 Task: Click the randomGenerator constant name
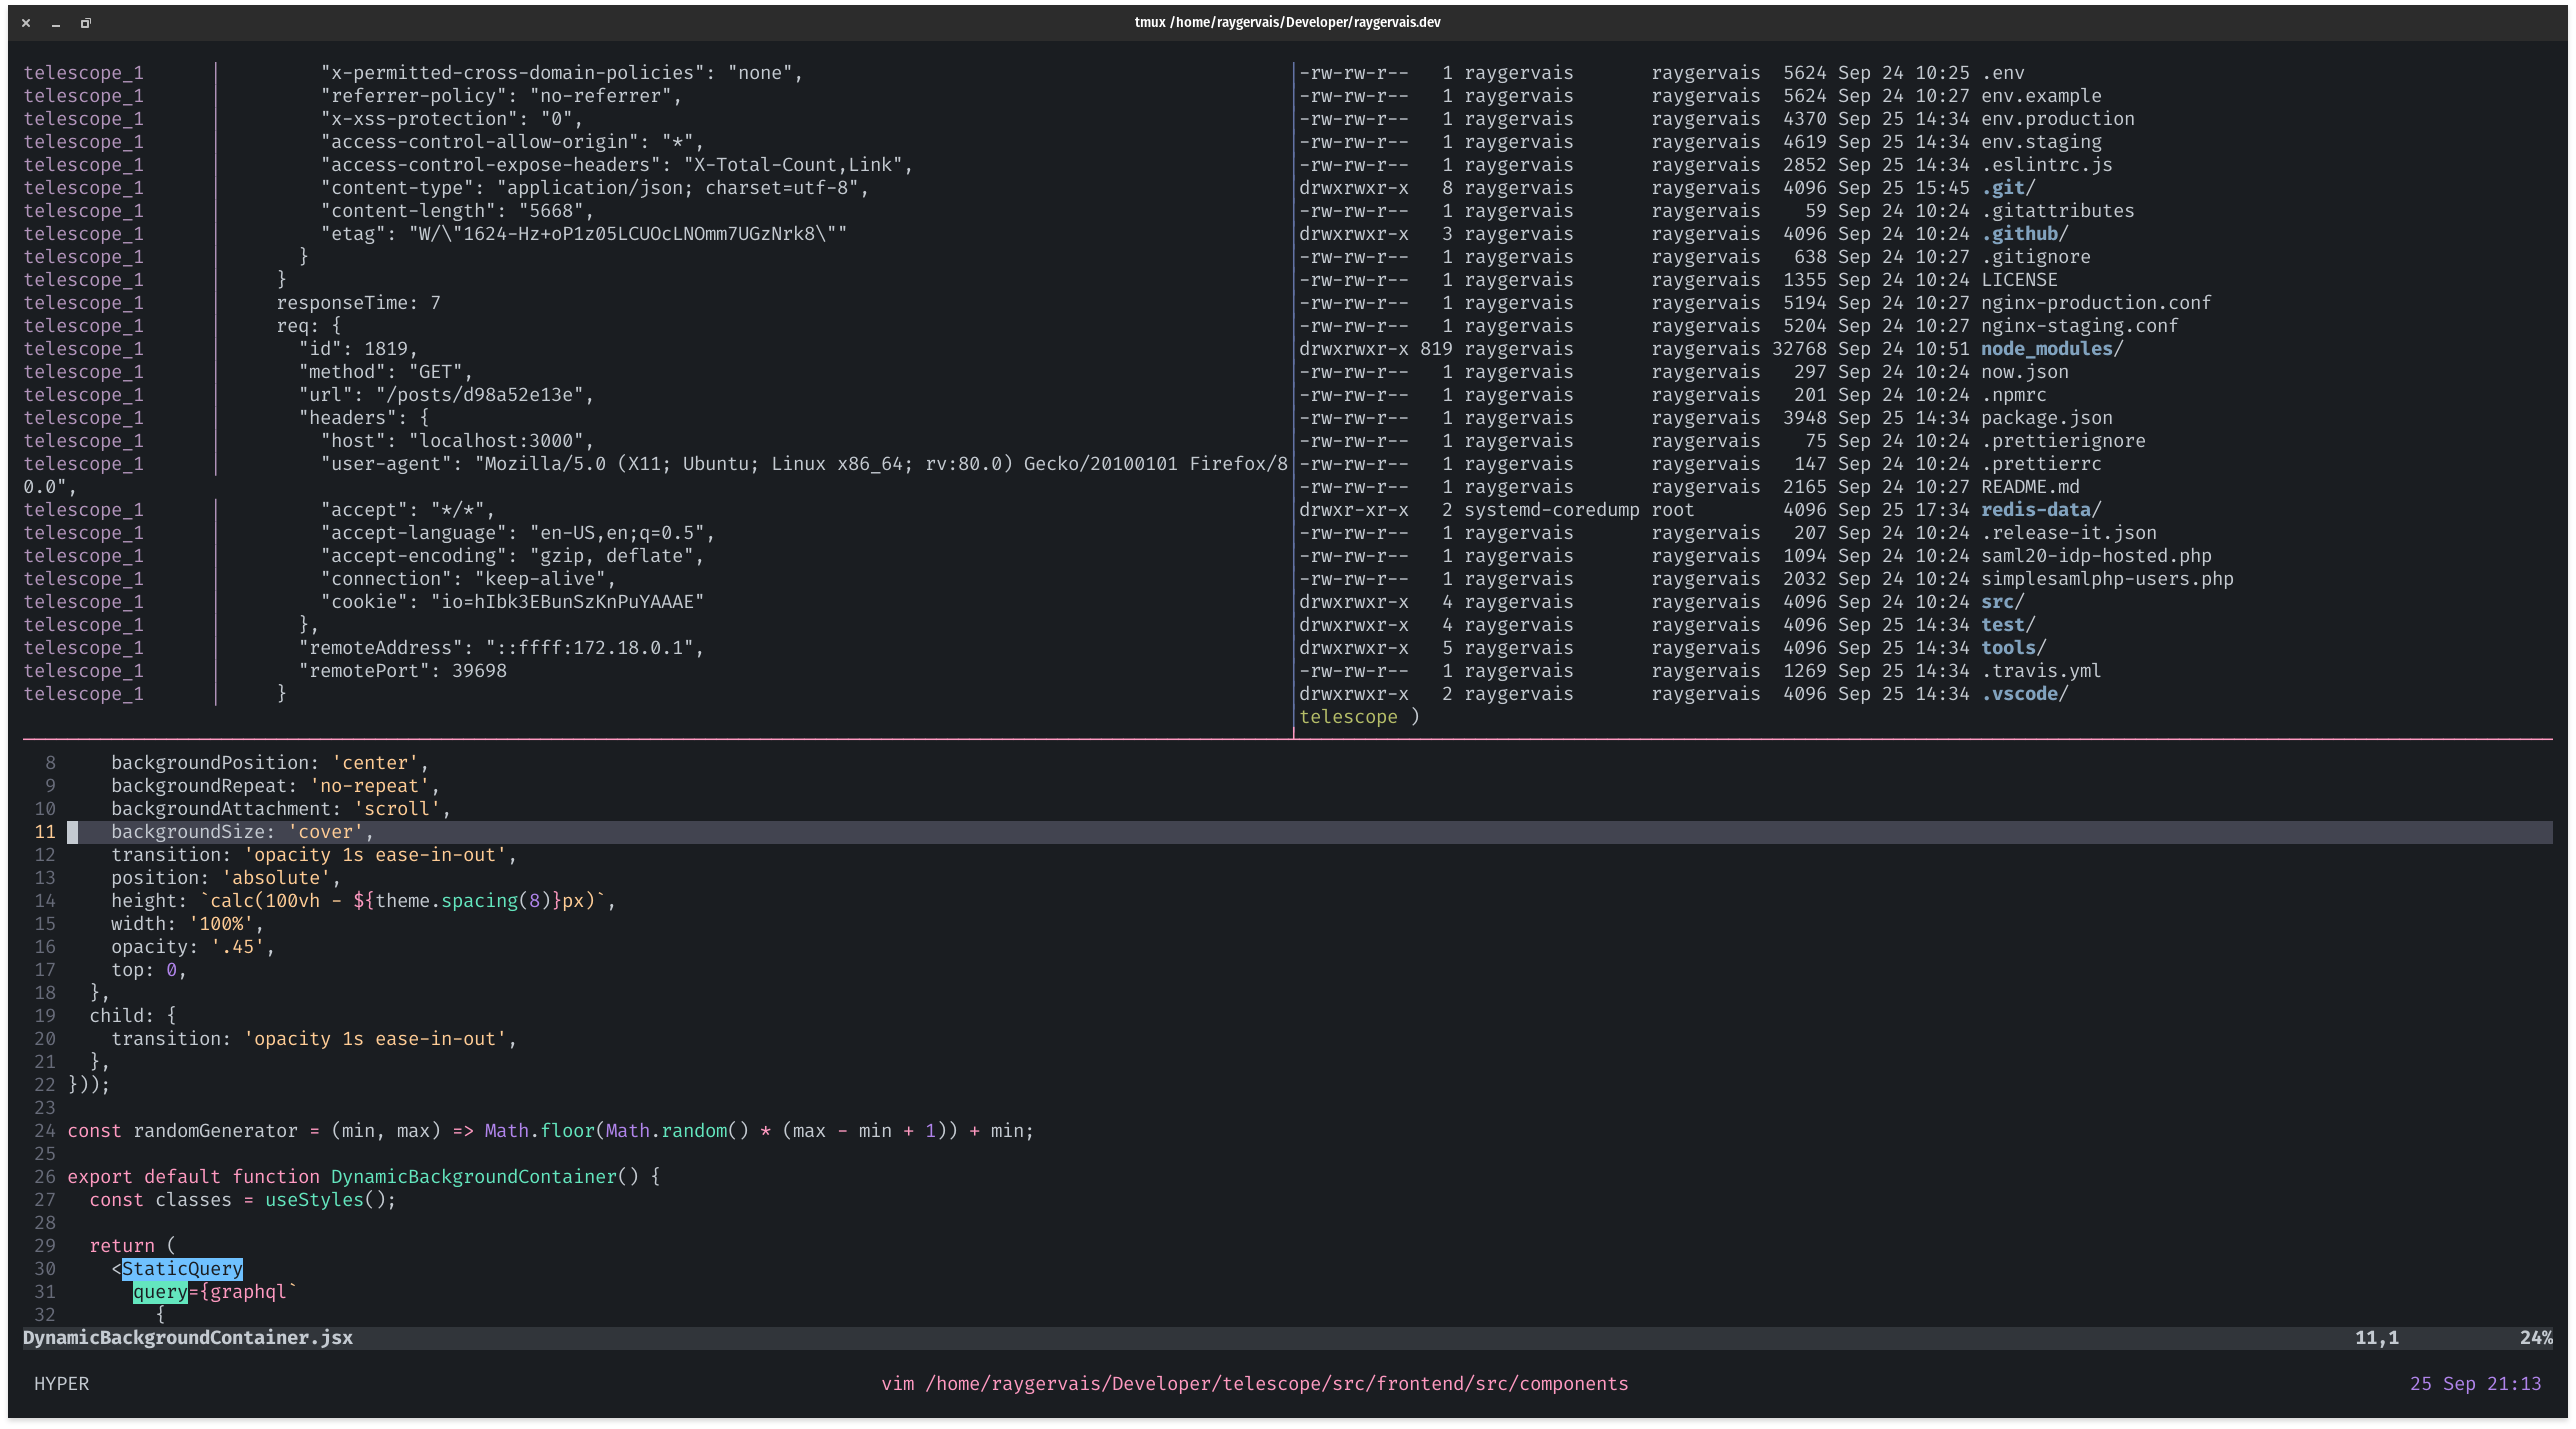pyautogui.click(x=215, y=1131)
